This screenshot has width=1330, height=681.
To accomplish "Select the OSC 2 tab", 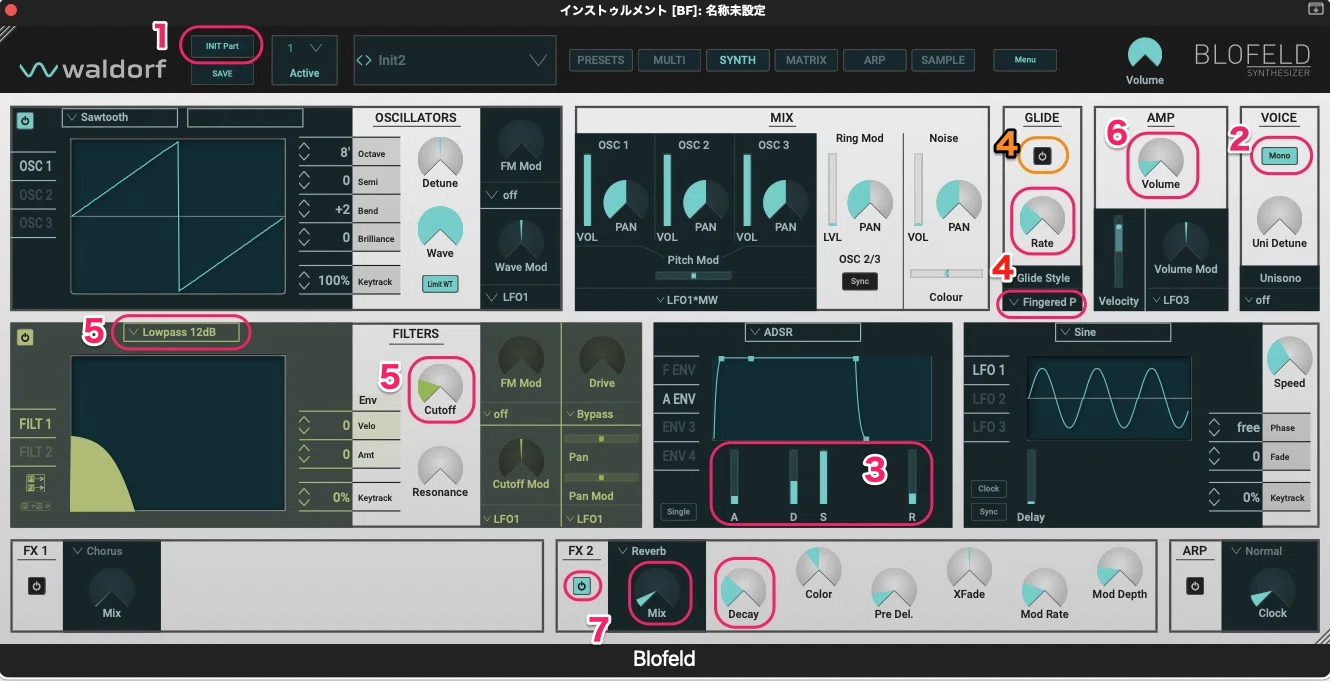I will [36, 195].
